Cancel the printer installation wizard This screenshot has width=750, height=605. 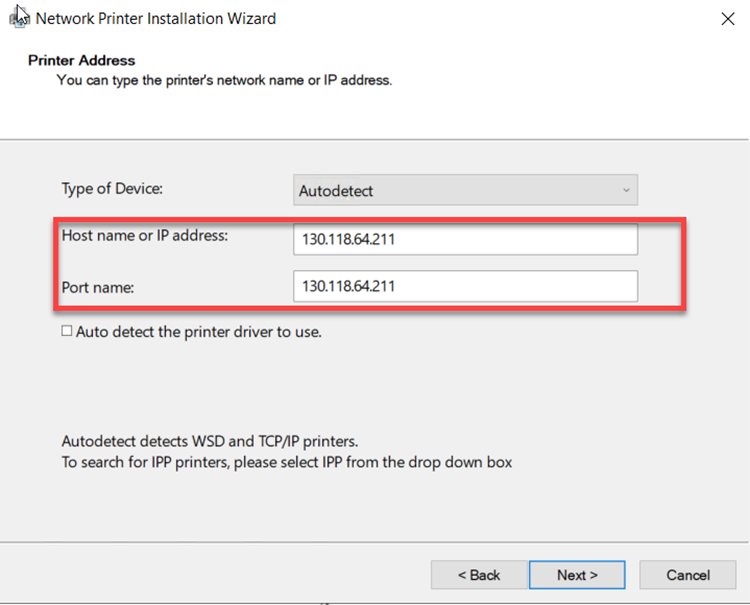click(x=688, y=575)
